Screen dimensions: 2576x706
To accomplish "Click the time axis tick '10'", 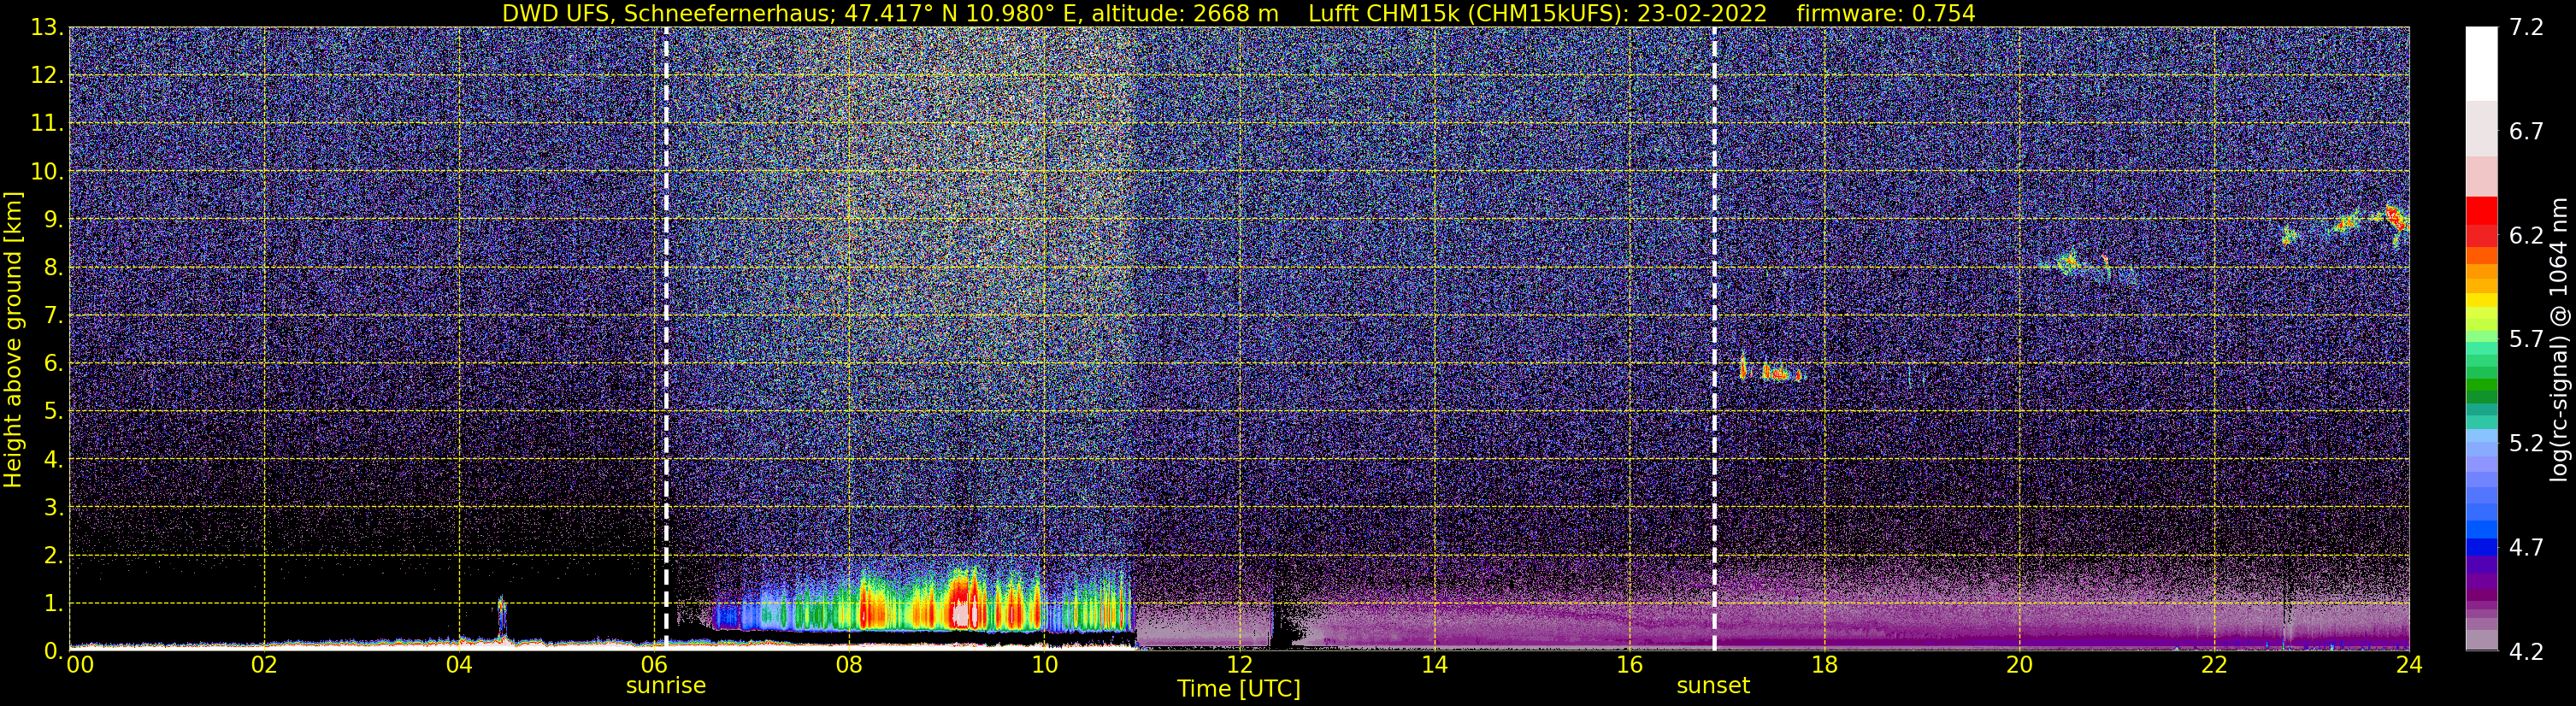I will click(x=1044, y=665).
